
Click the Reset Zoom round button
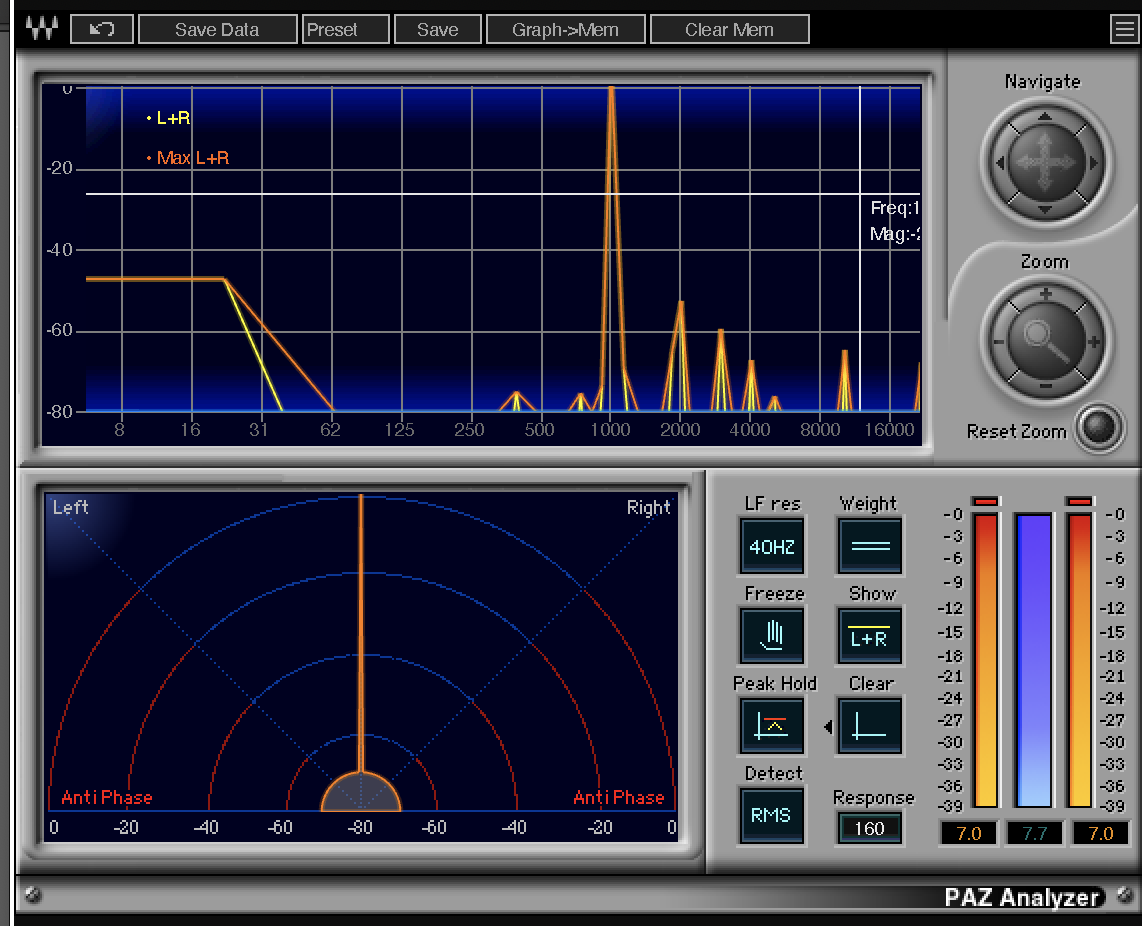(x=1098, y=428)
